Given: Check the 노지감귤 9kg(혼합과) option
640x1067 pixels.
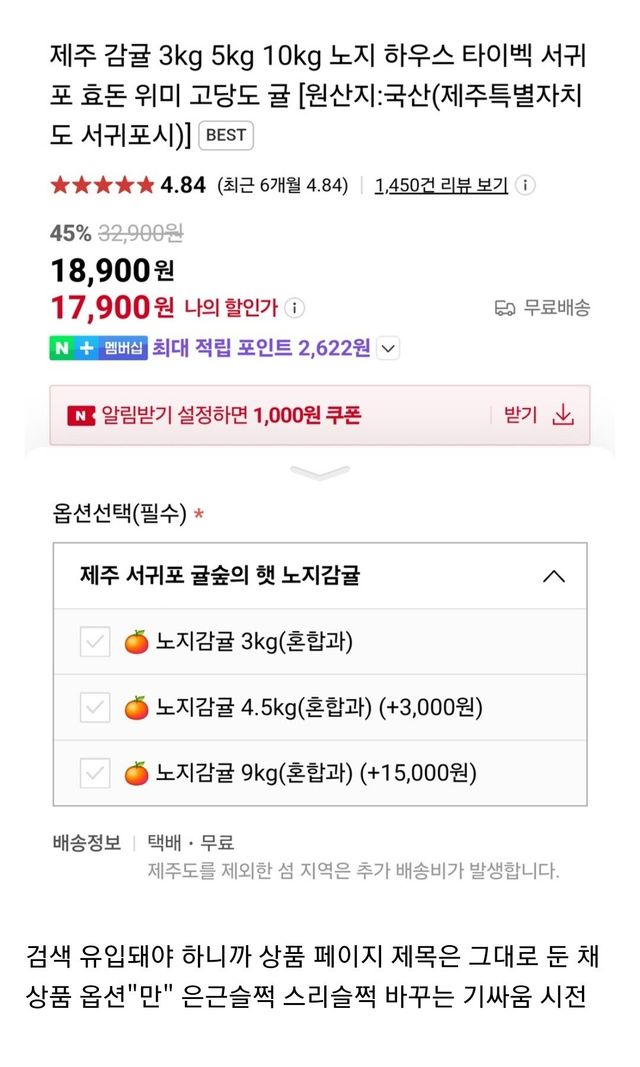Looking at the screenshot, I should [93, 773].
